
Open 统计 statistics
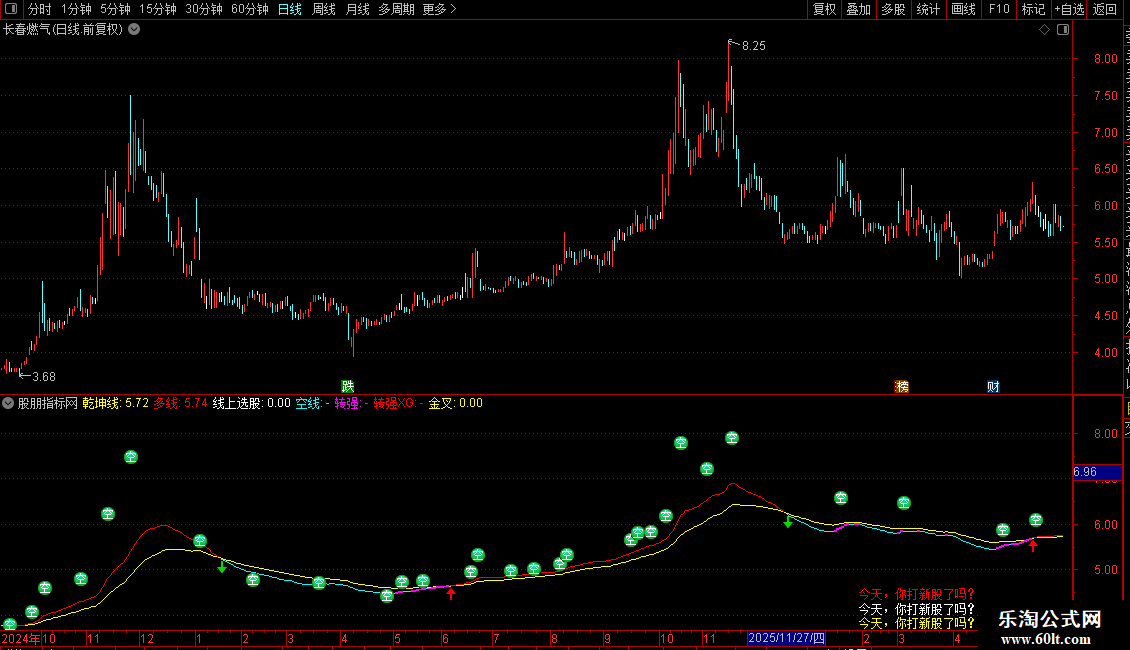[x=927, y=9]
